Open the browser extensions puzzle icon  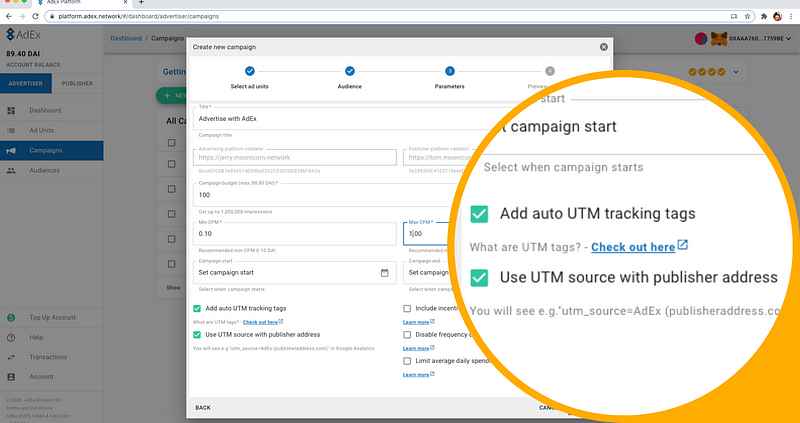764,16
